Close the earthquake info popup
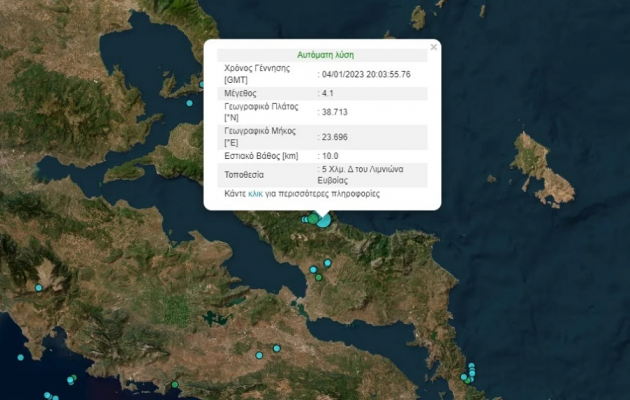 pyautogui.click(x=433, y=46)
